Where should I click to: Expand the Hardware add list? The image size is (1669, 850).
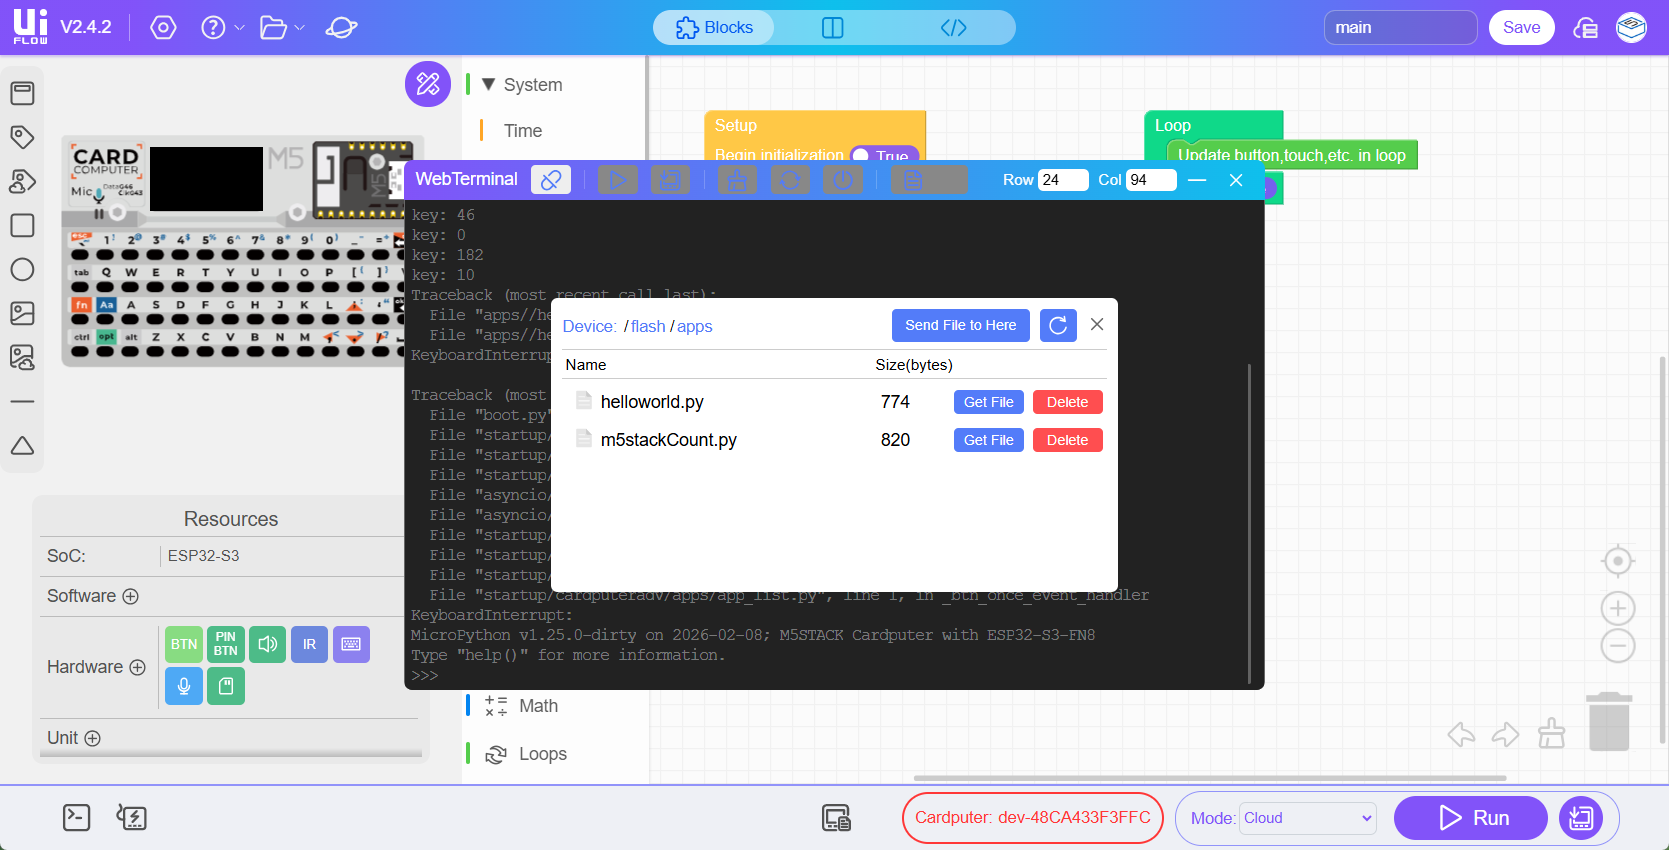point(138,667)
